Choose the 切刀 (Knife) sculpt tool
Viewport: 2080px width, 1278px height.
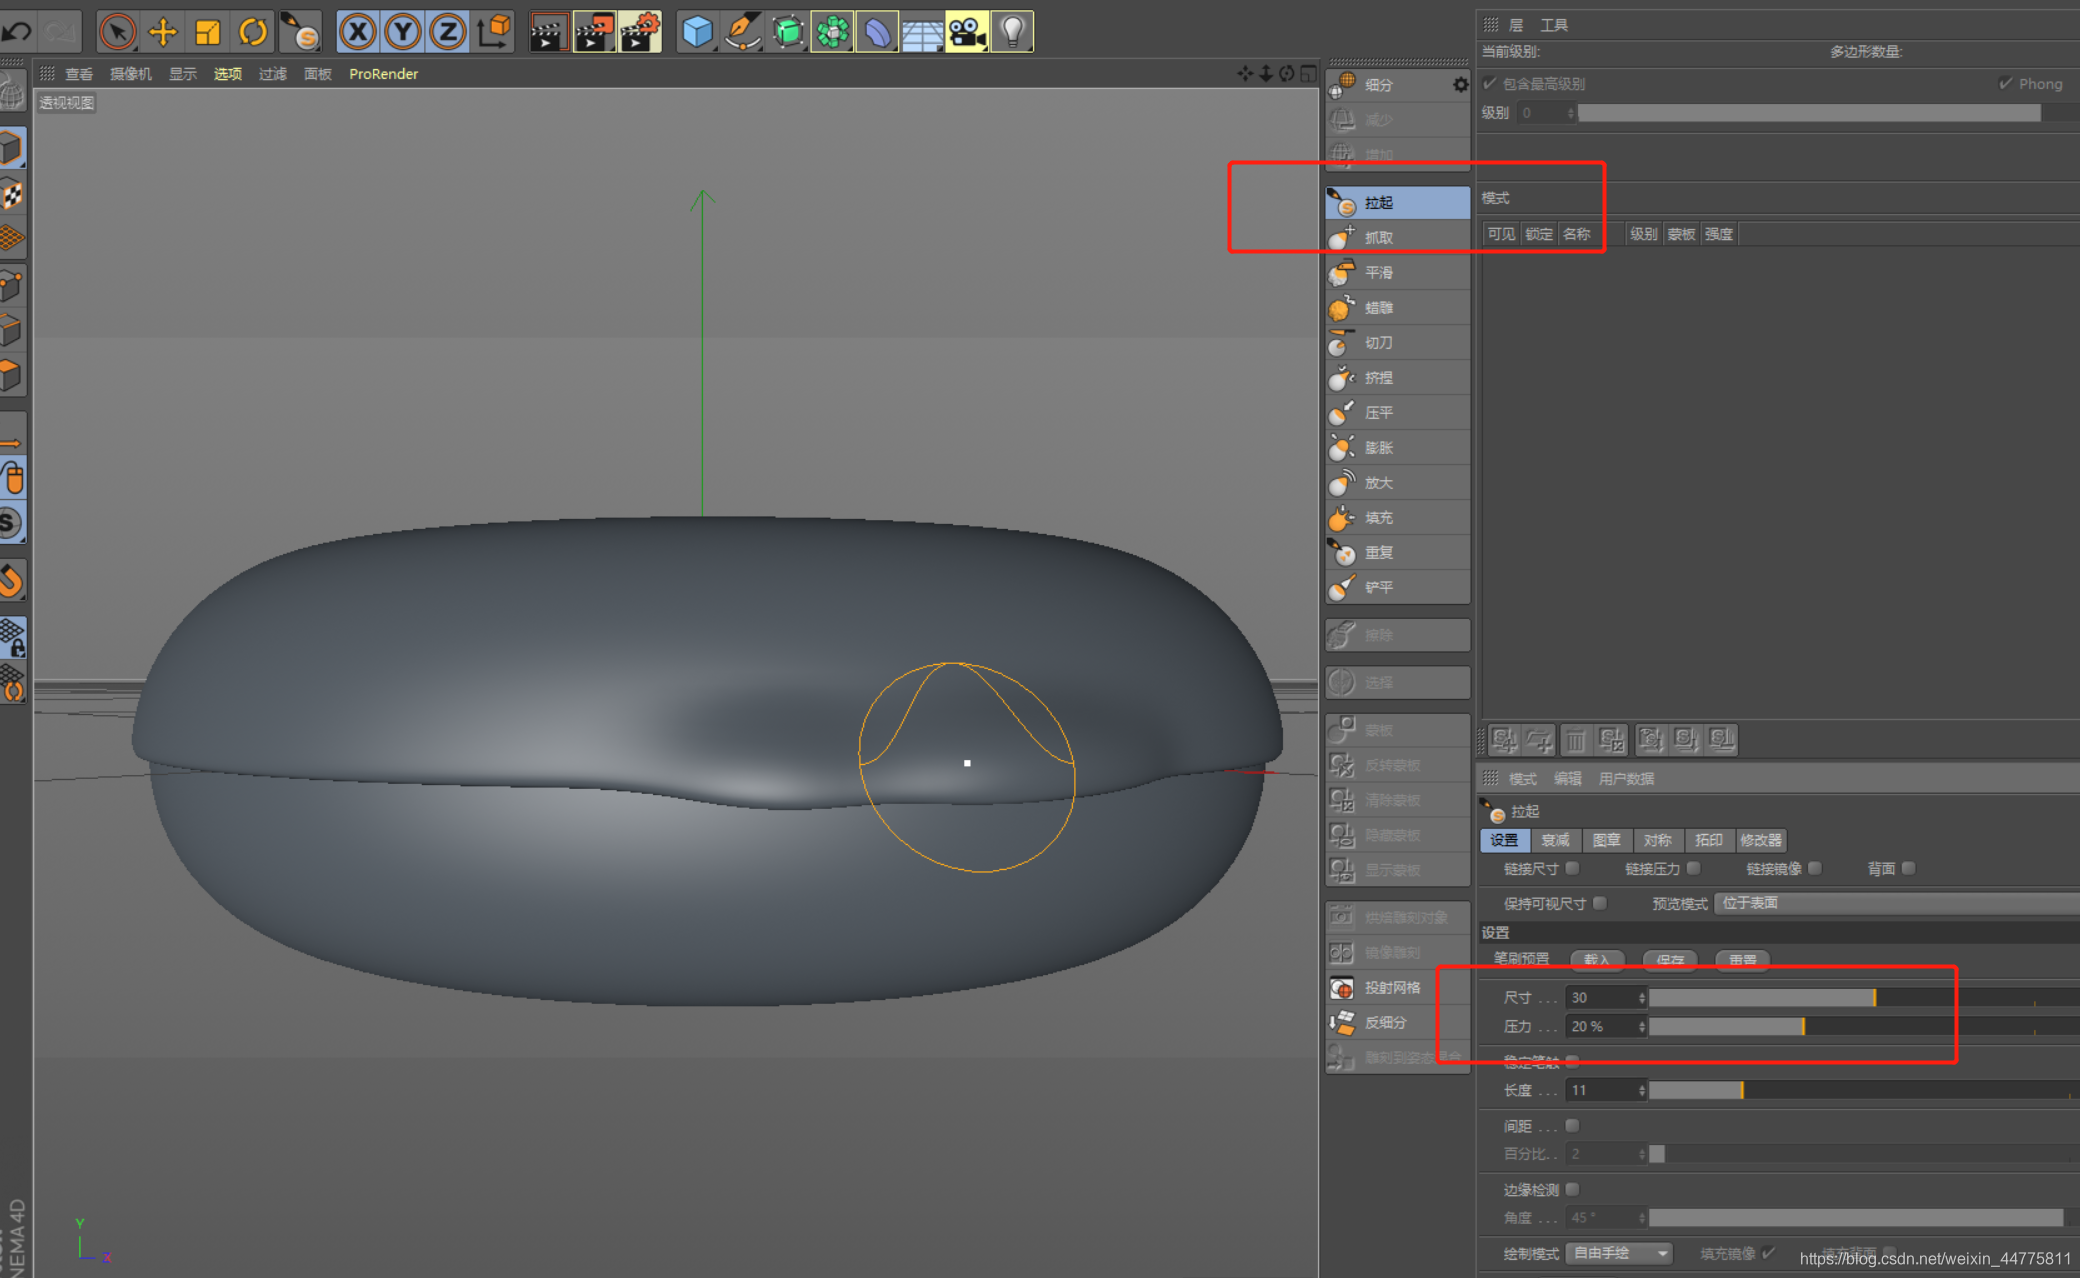coord(1378,342)
